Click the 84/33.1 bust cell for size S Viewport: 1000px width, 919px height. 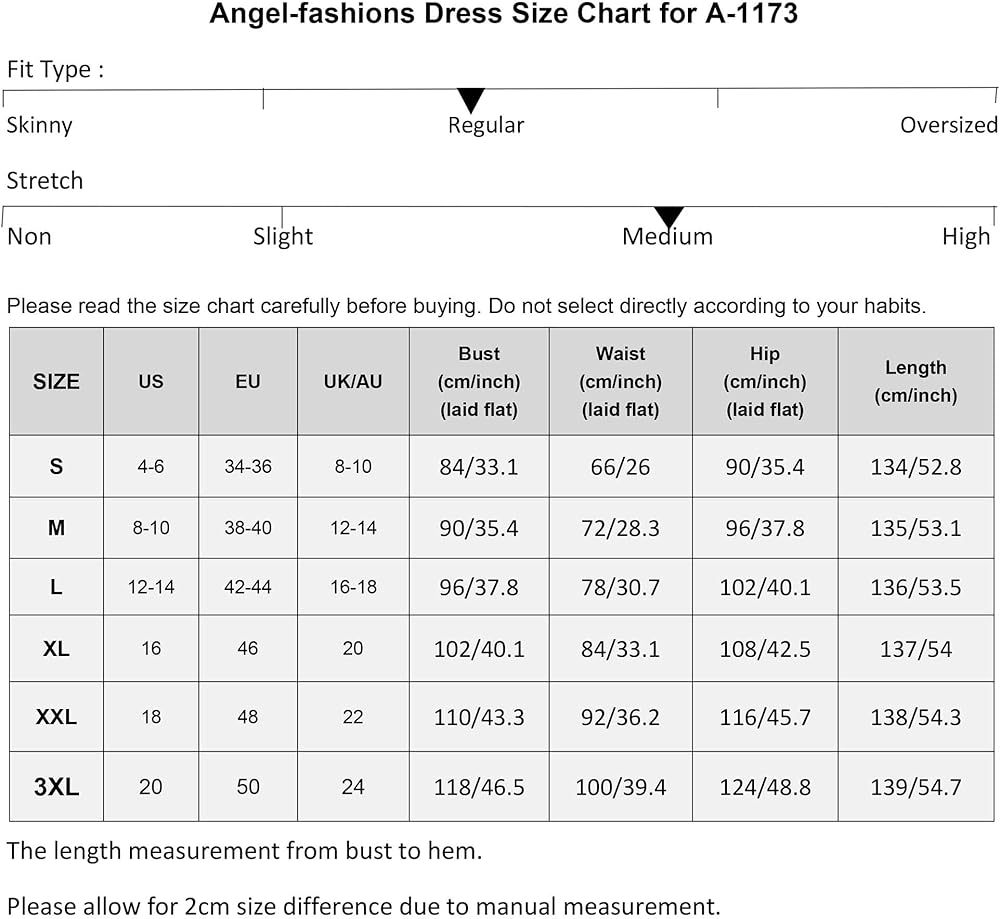[x=479, y=467]
